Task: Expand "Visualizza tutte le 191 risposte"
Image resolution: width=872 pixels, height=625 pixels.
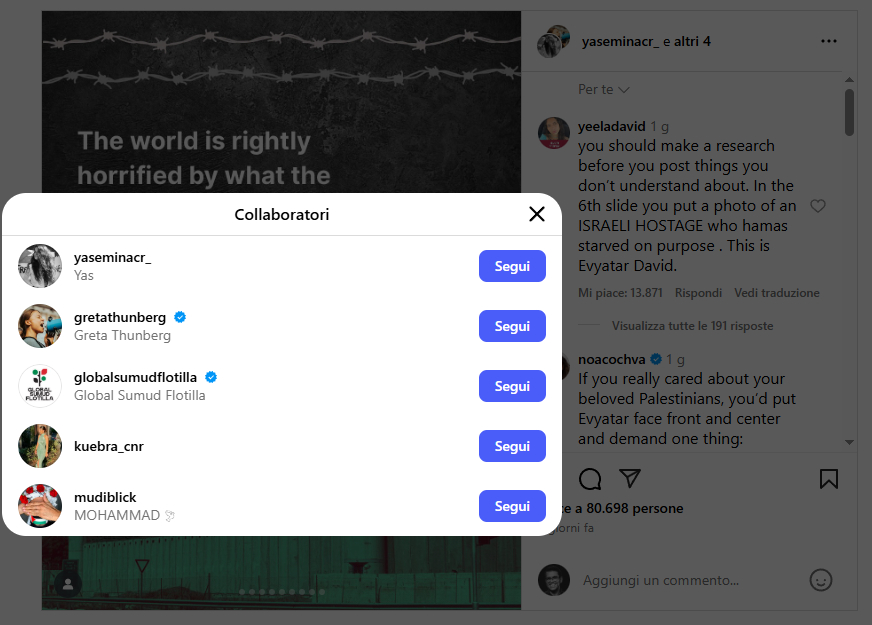Action: coord(692,326)
